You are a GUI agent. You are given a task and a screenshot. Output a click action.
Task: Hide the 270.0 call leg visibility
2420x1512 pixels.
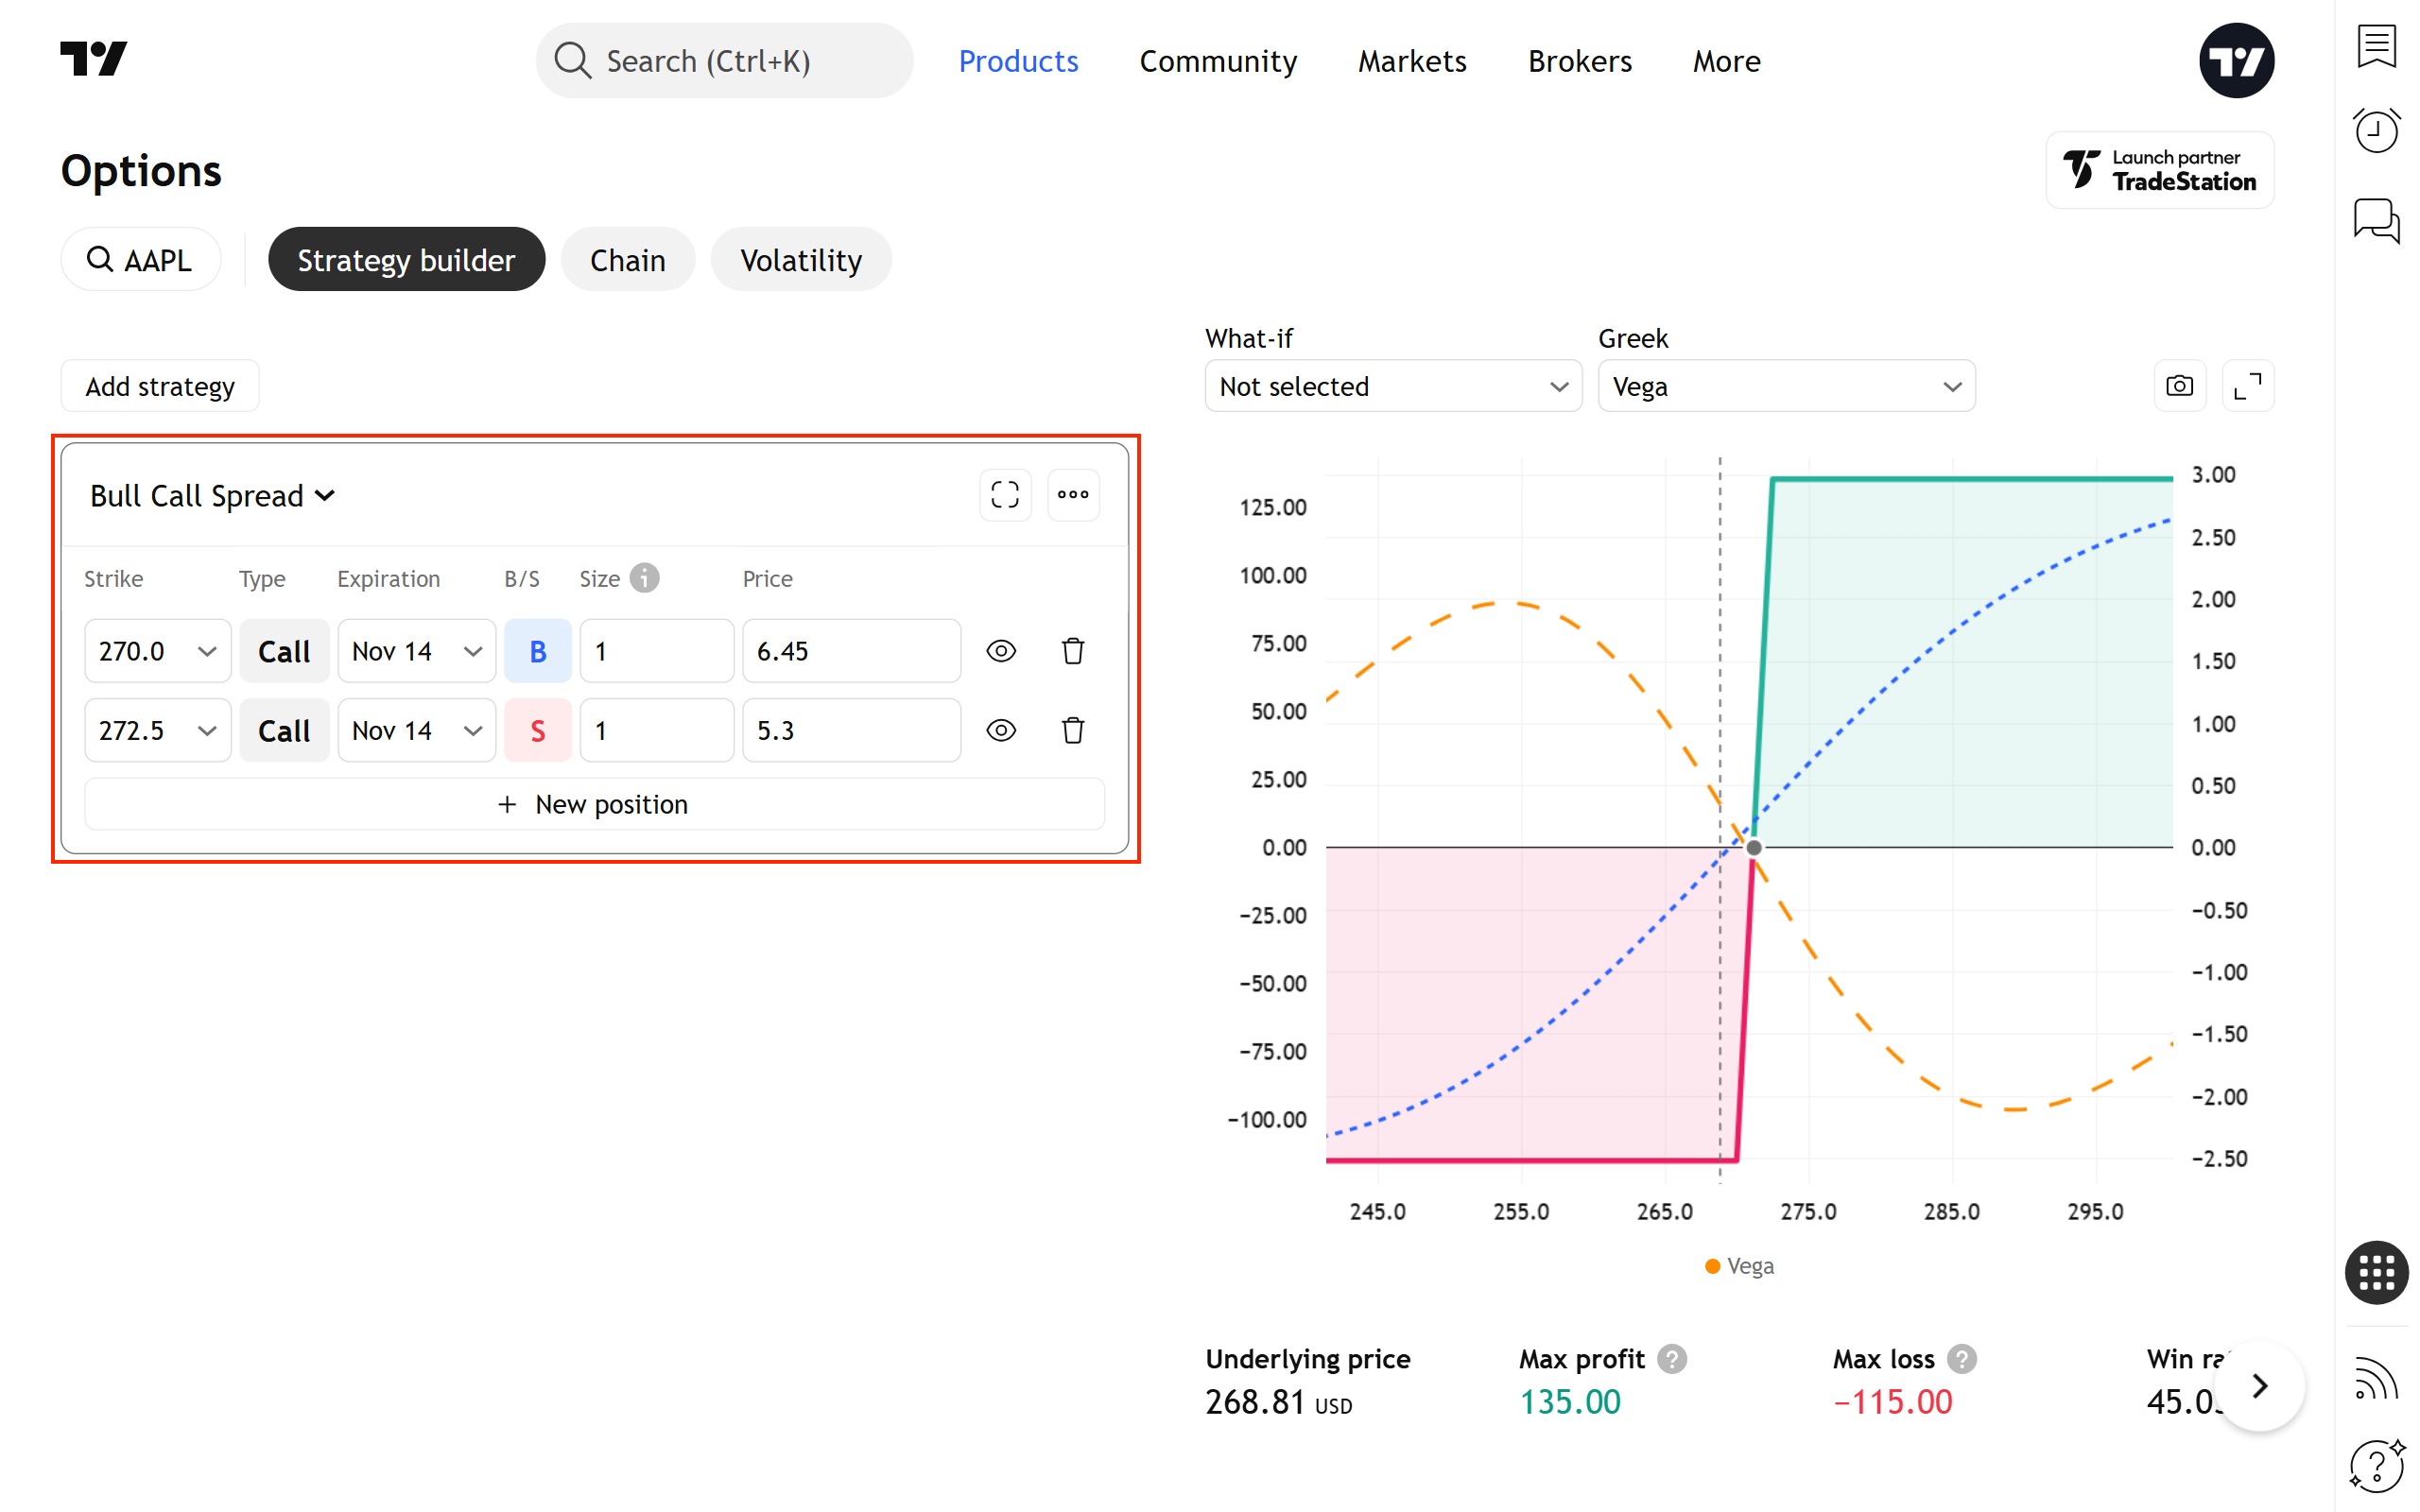coord(1000,651)
